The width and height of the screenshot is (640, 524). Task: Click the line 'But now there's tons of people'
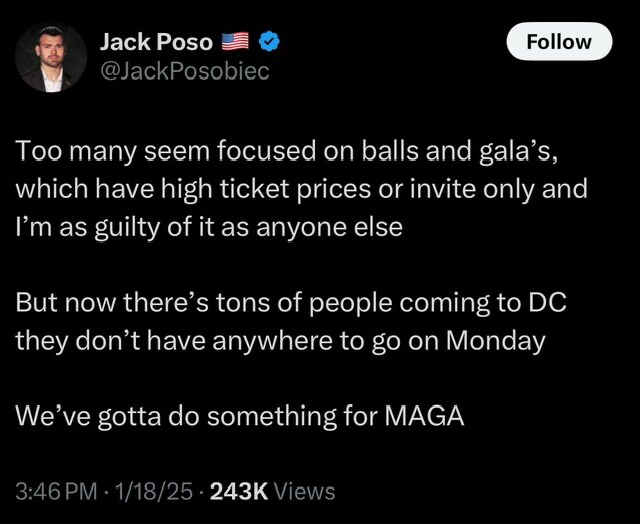[291, 303]
